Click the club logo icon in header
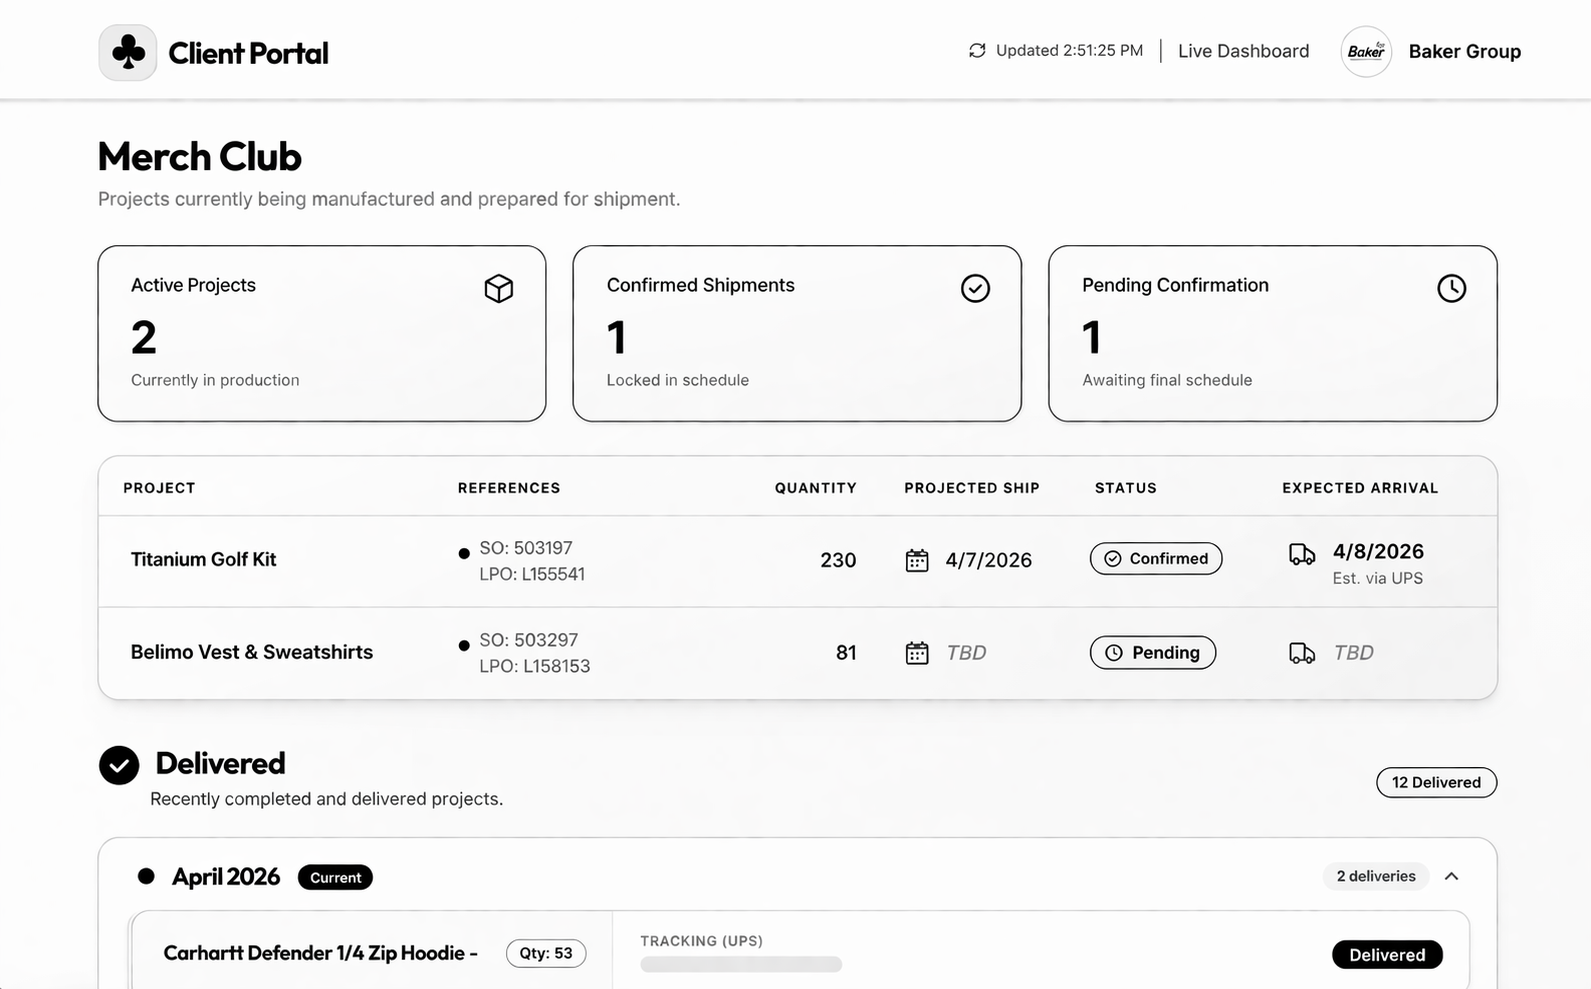The width and height of the screenshot is (1591, 989). click(128, 52)
